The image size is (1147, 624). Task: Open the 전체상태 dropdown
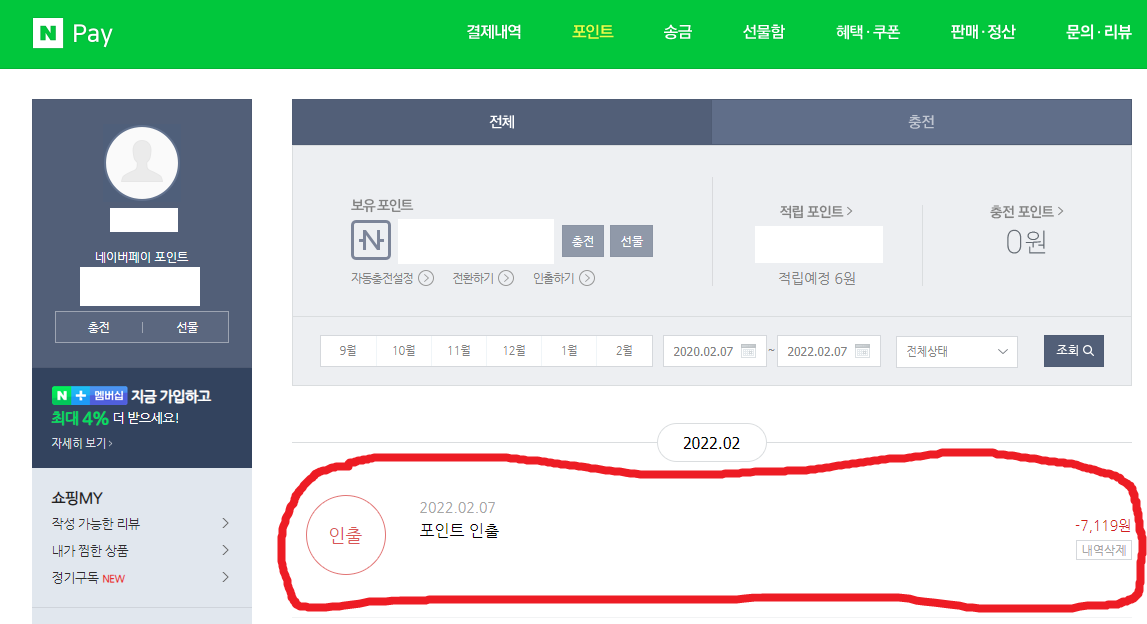(x=957, y=351)
